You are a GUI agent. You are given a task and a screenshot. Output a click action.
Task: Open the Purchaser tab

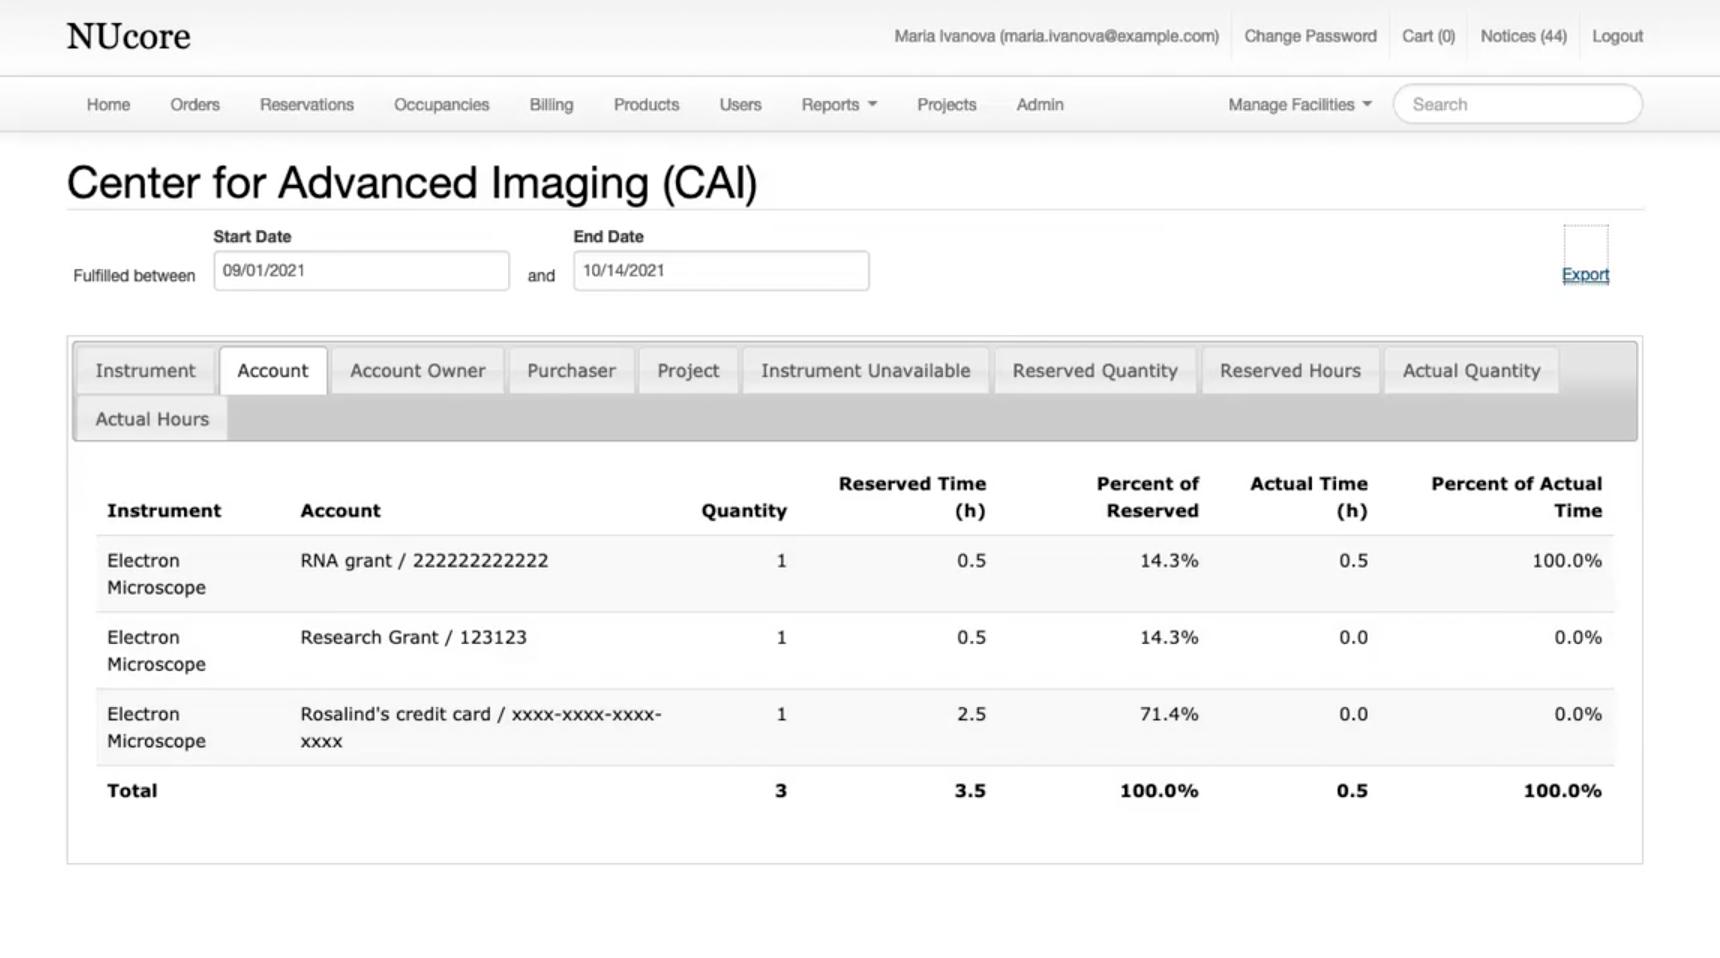coord(571,371)
